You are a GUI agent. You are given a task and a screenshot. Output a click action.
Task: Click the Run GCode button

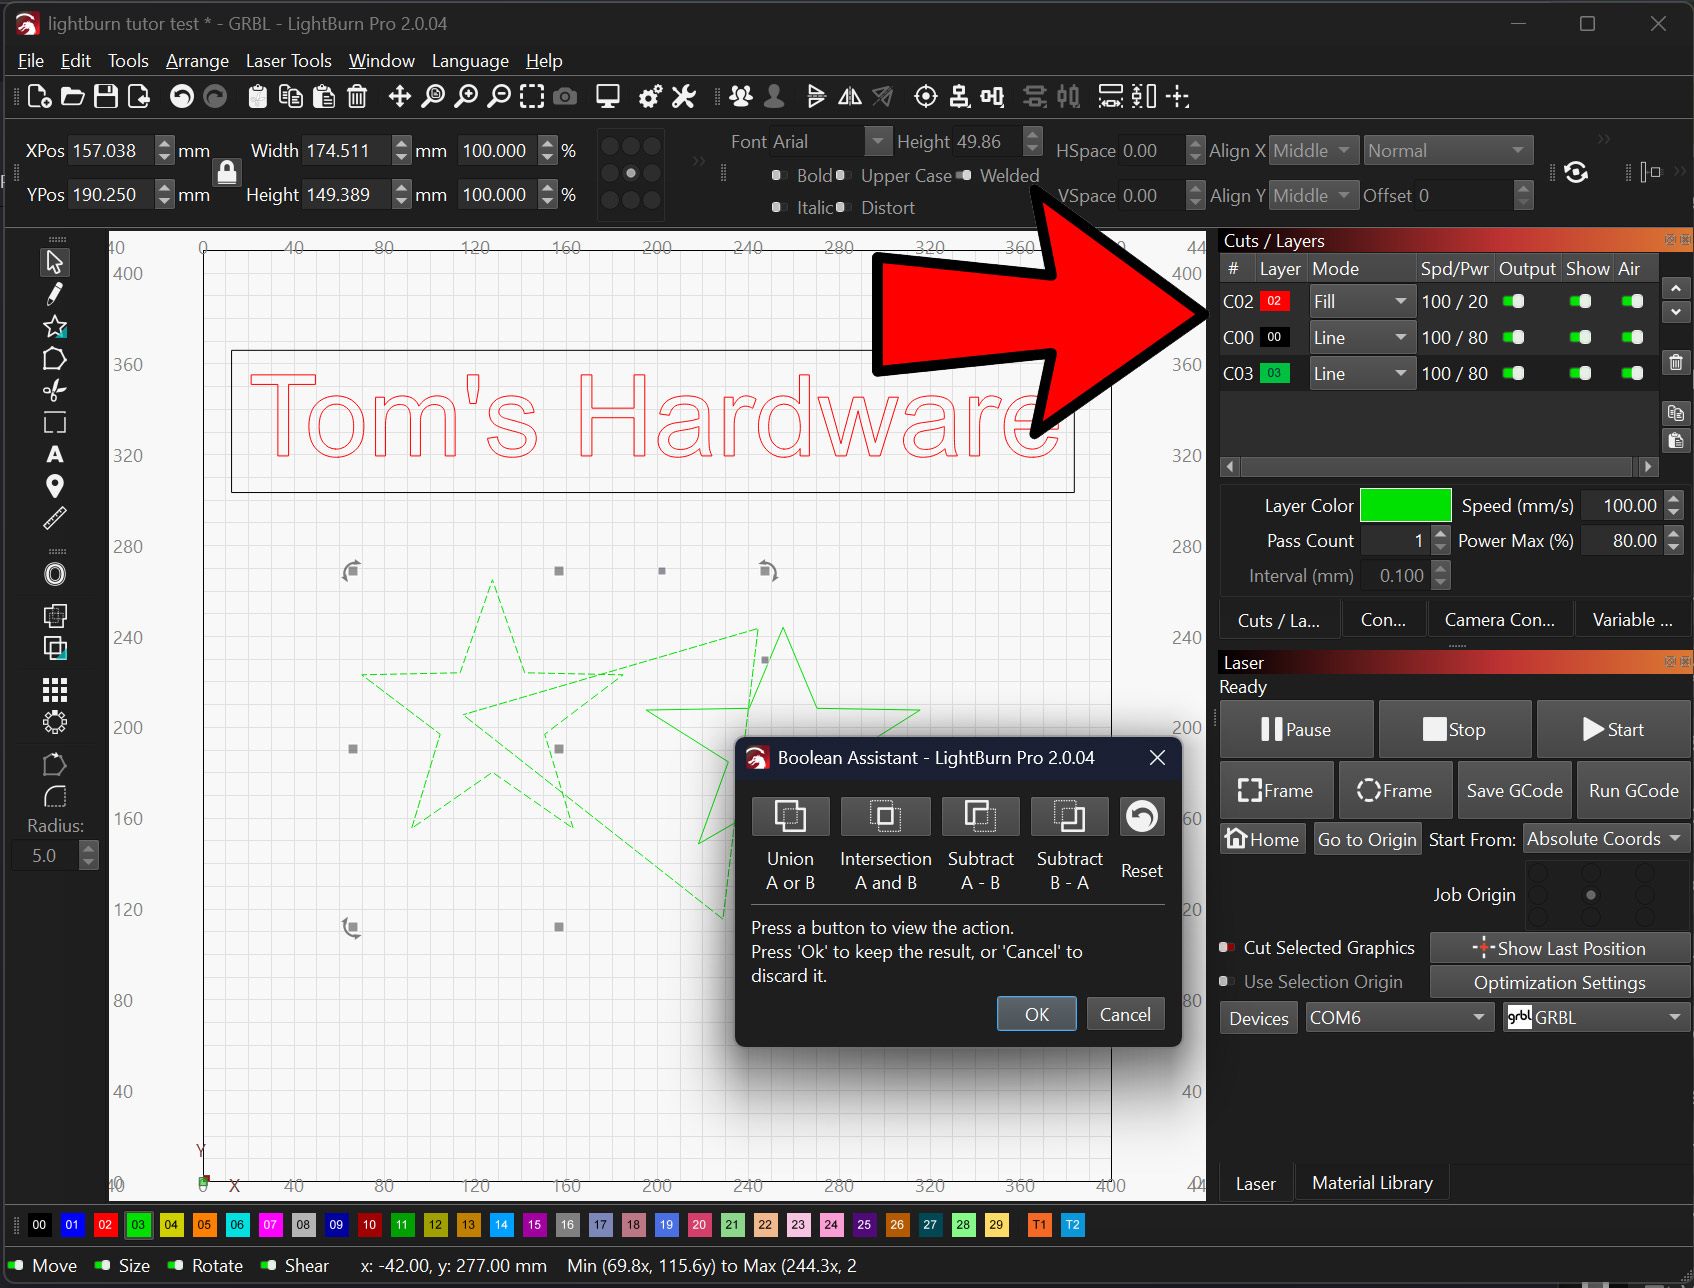(x=1633, y=789)
